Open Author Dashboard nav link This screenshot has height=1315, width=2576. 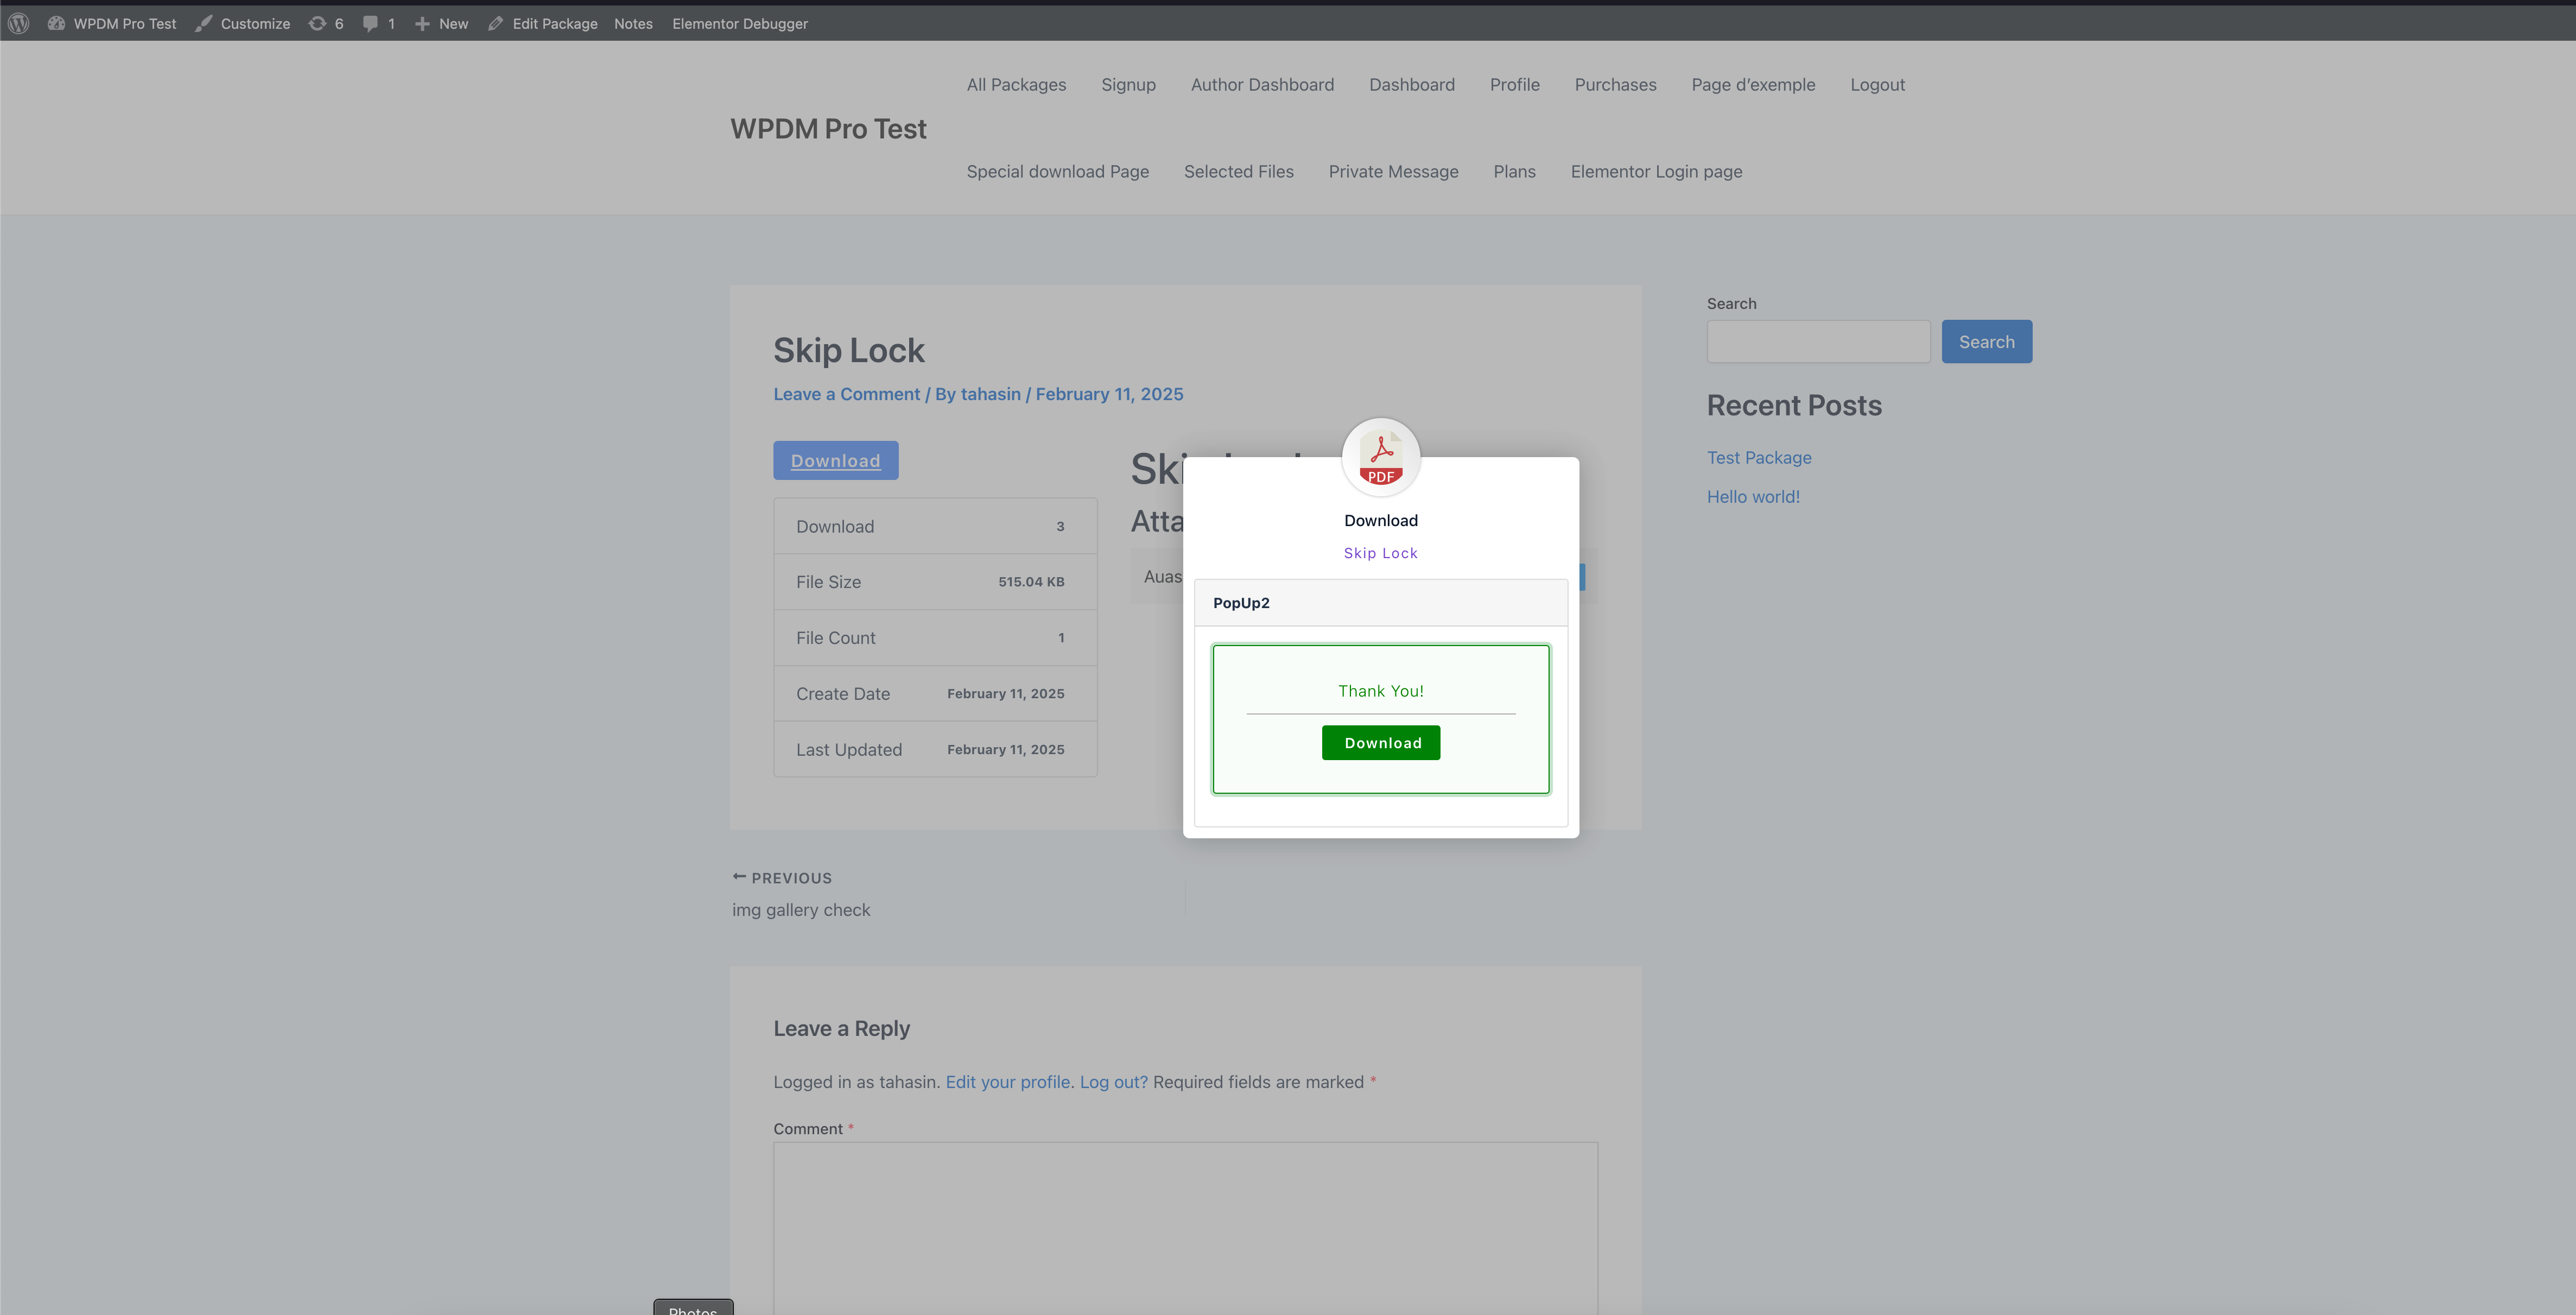click(x=1262, y=85)
